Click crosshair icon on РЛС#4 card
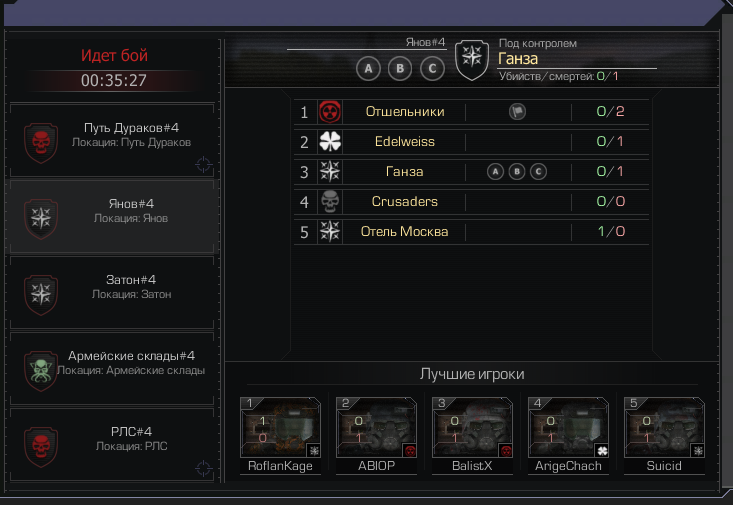This screenshot has width=733, height=505. coord(203,468)
